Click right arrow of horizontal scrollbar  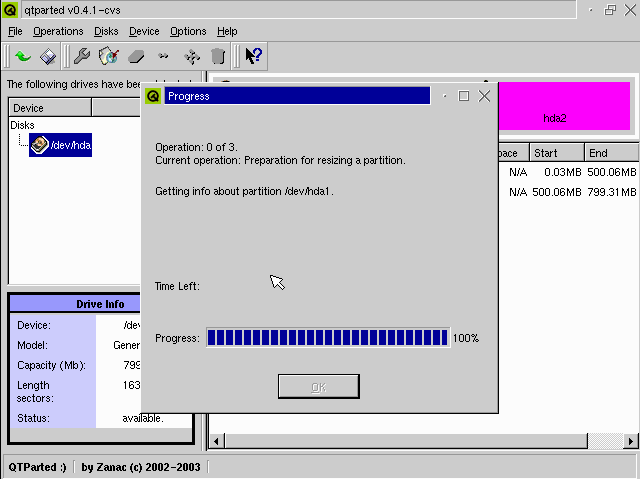[631, 441]
